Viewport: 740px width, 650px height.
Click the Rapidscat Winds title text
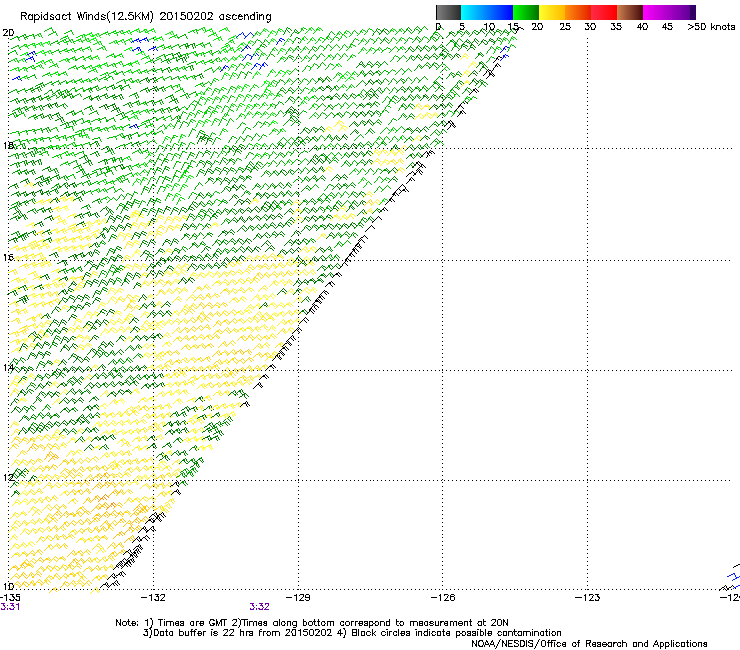tap(145, 17)
